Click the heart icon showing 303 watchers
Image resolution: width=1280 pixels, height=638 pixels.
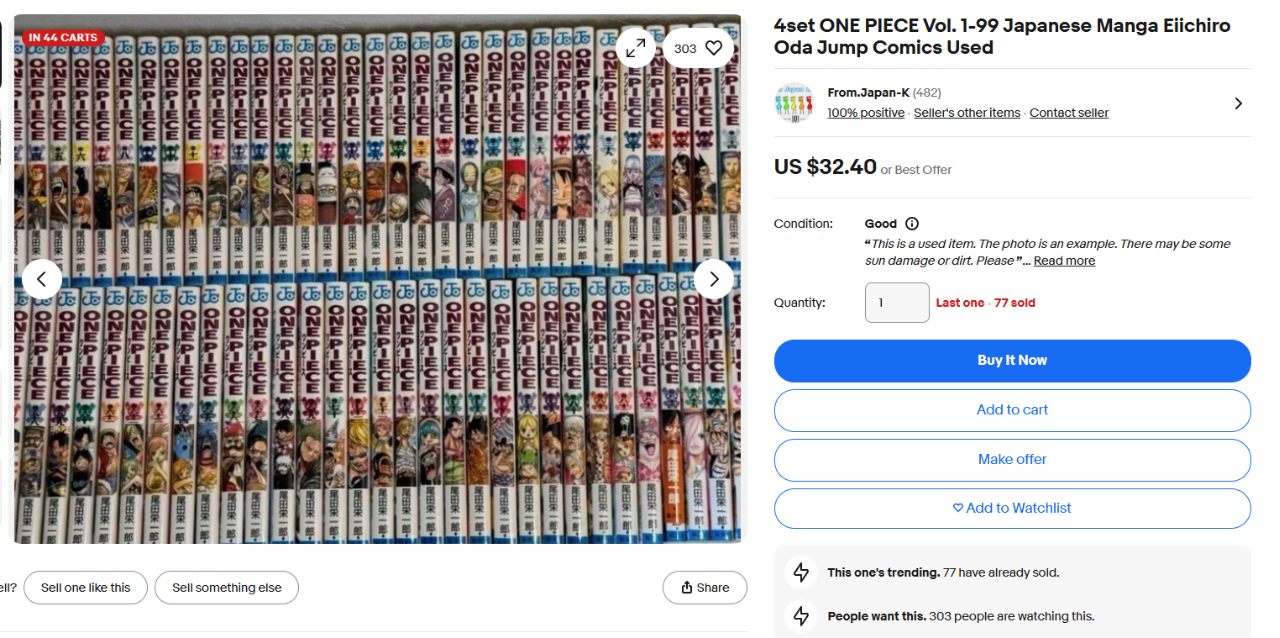pyautogui.click(x=713, y=48)
